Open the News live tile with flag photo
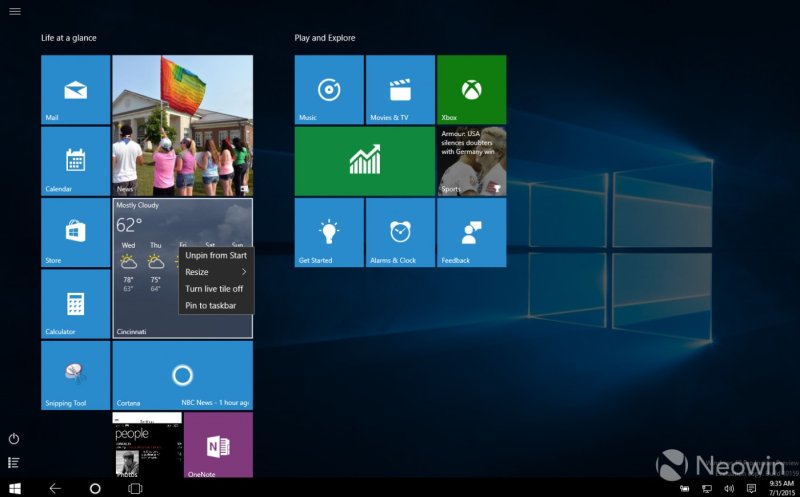Image resolution: width=800 pixels, height=497 pixels. click(x=183, y=126)
